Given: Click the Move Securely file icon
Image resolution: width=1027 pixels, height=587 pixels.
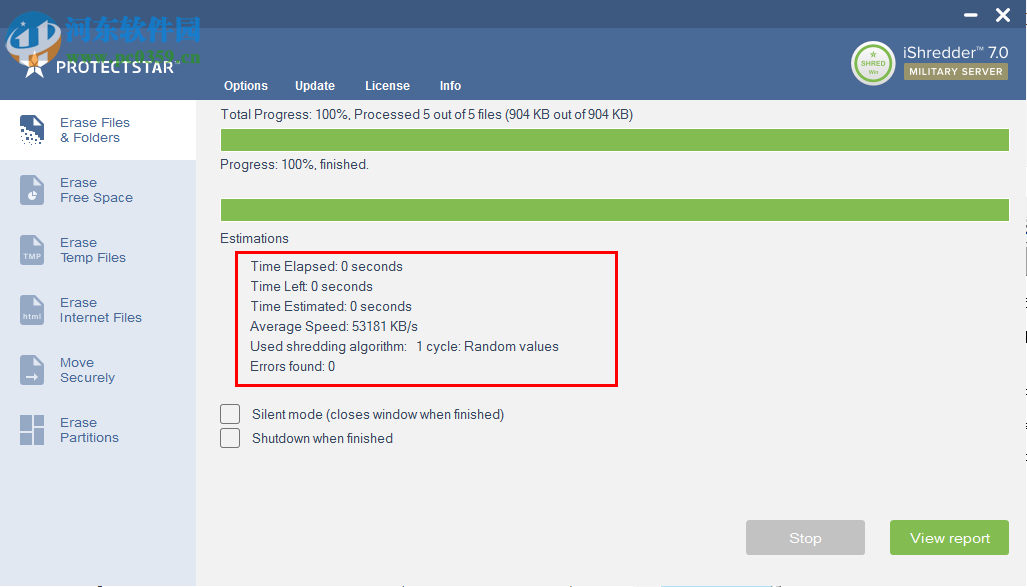Looking at the screenshot, I should click(31, 370).
